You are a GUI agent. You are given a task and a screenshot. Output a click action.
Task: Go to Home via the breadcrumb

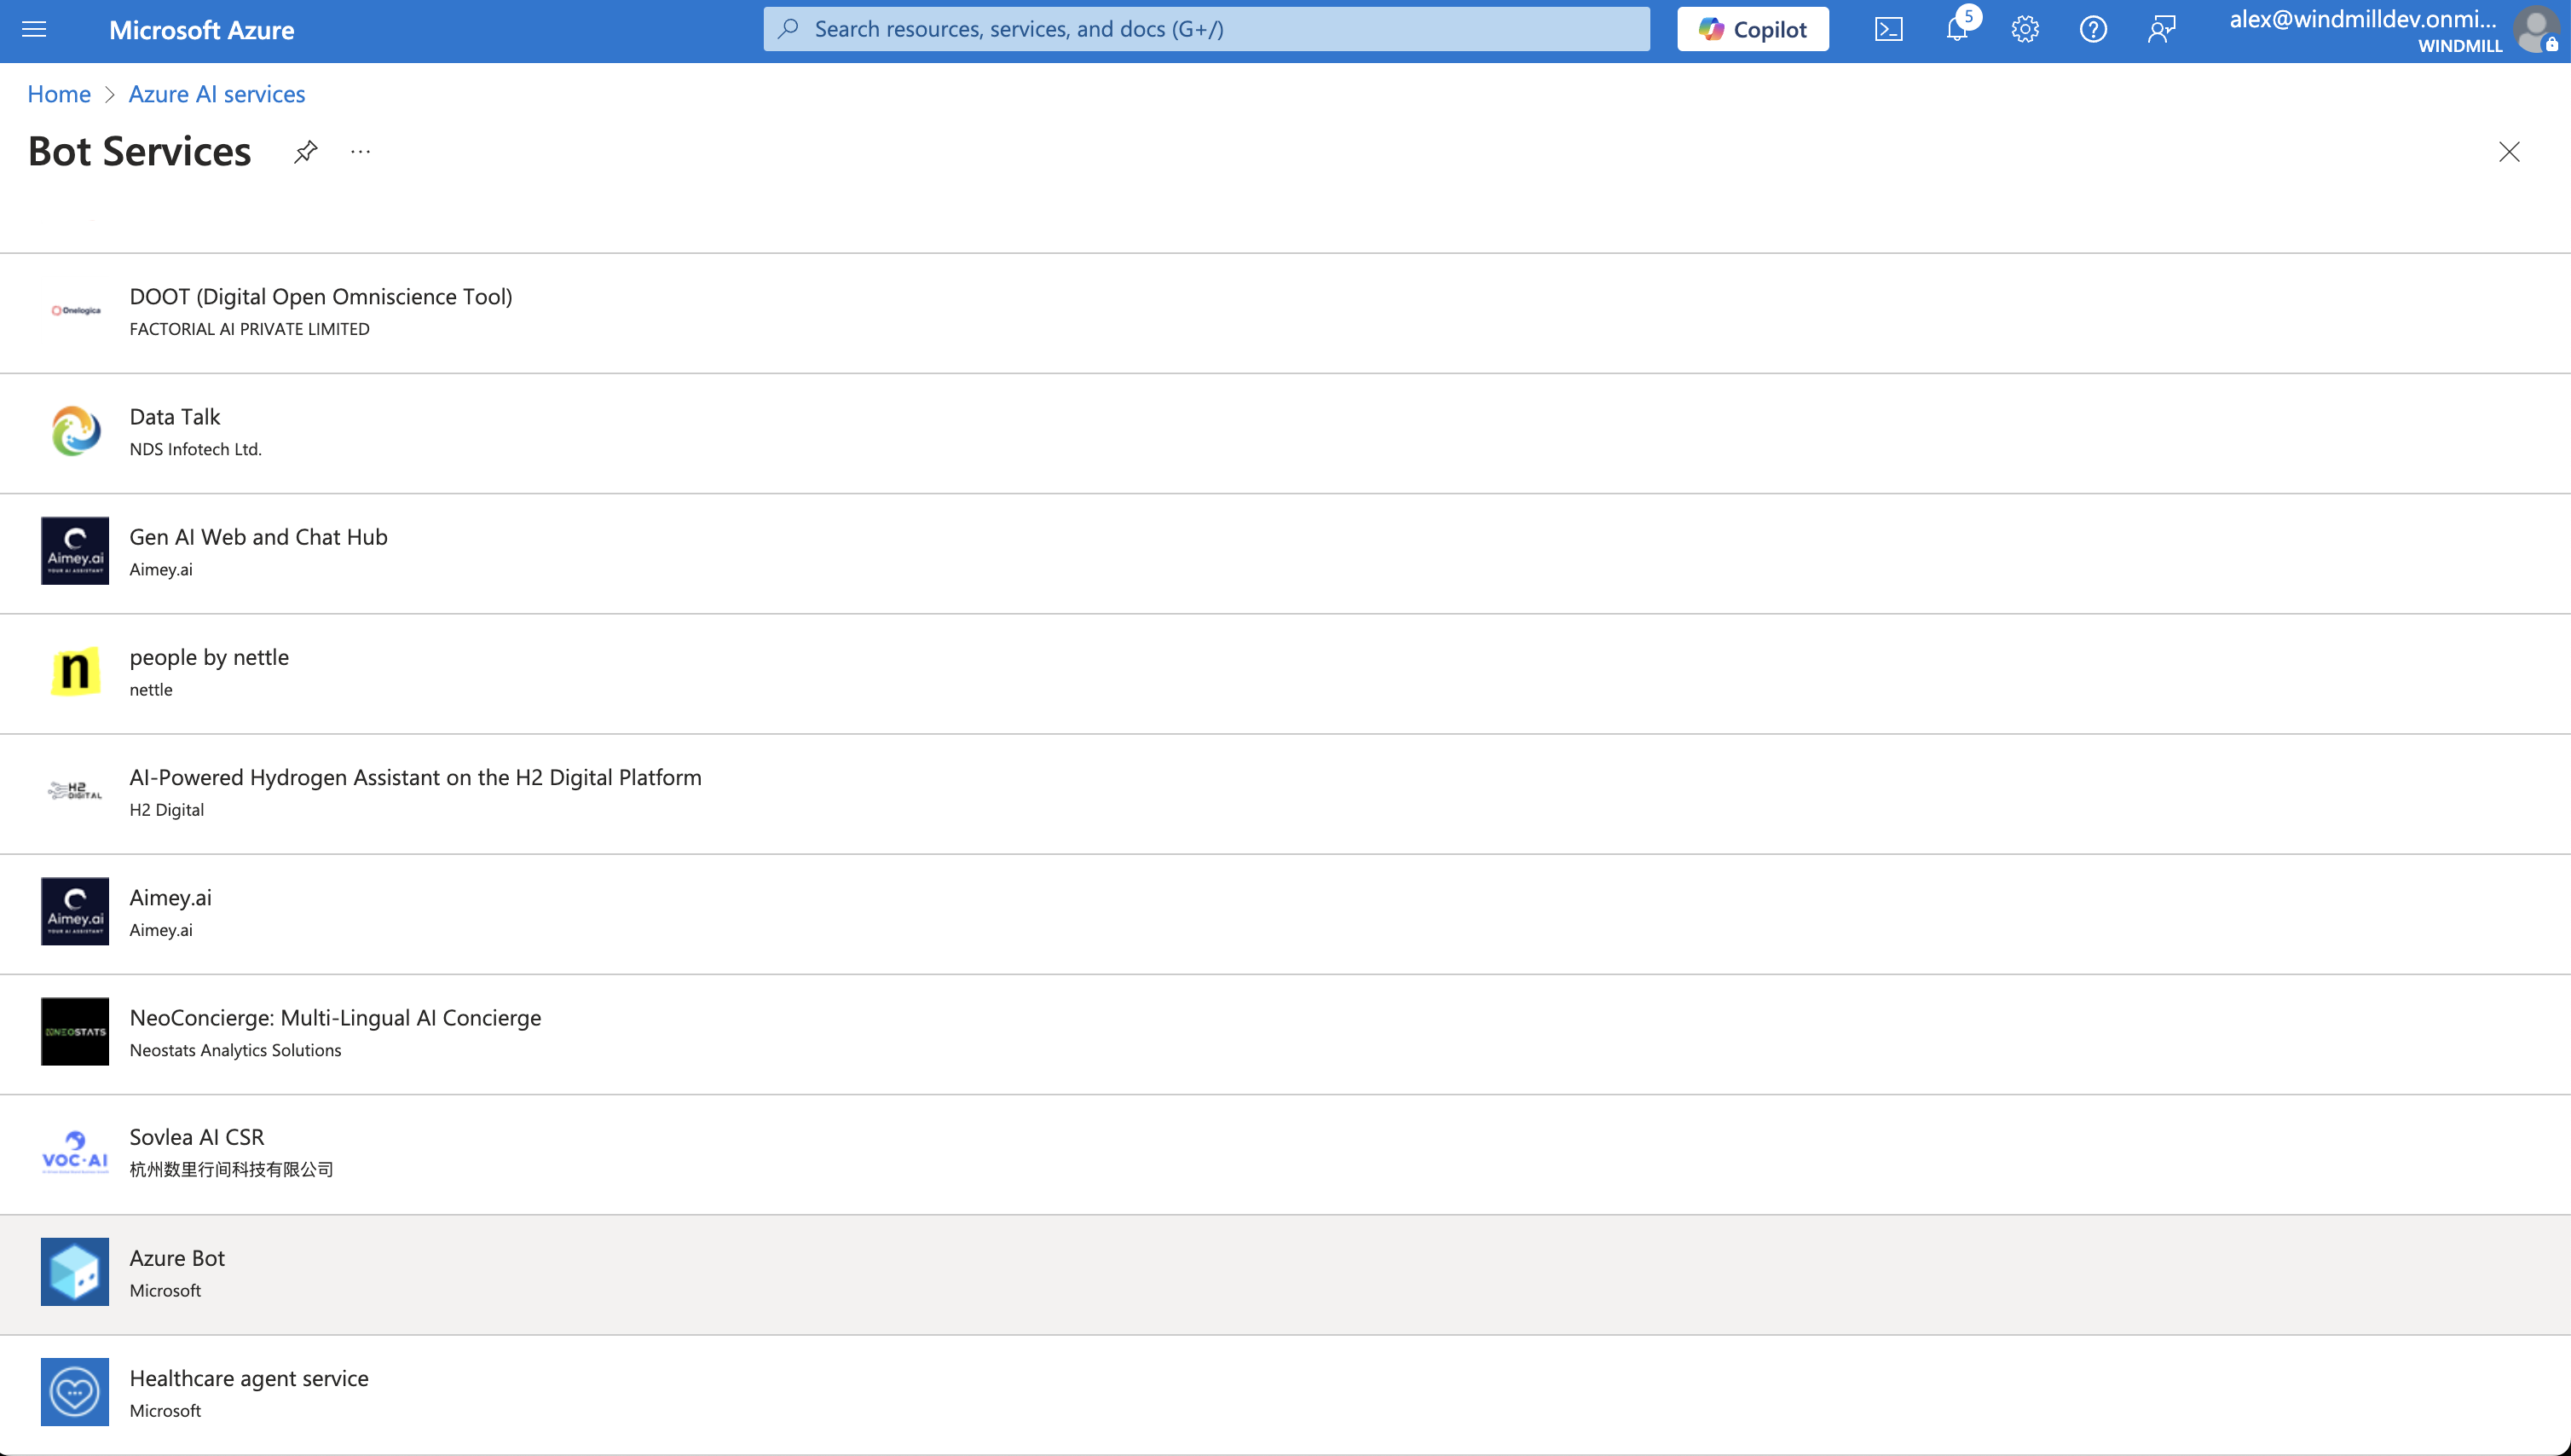[58, 93]
